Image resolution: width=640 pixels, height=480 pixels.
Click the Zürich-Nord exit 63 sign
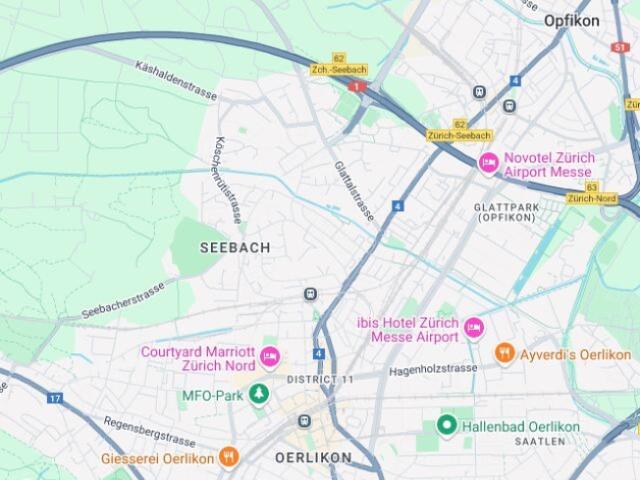[592, 193]
